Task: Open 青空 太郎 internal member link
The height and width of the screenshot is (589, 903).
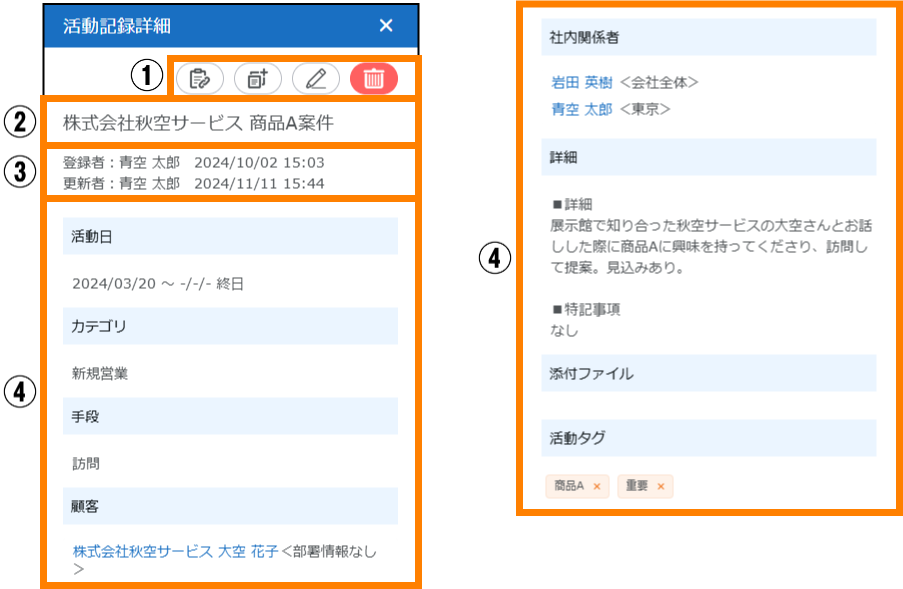Action: [582, 109]
